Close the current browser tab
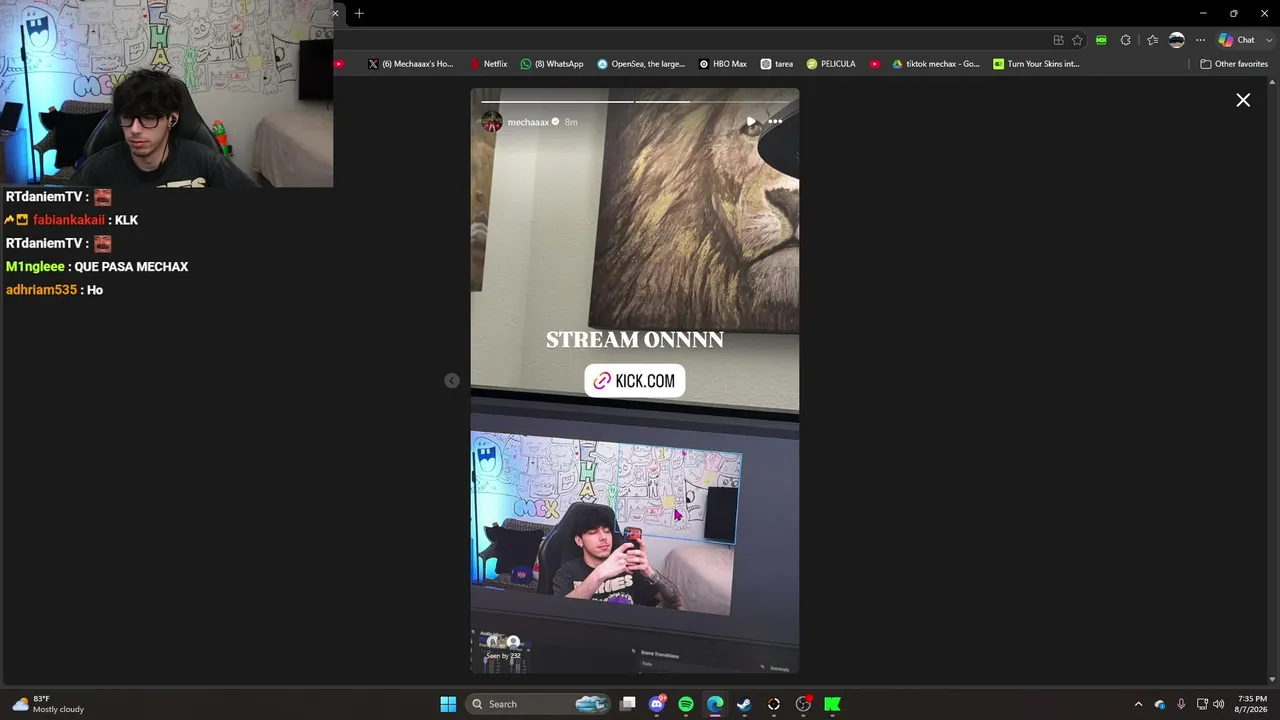The width and height of the screenshot is (1280, 720). 335,13
